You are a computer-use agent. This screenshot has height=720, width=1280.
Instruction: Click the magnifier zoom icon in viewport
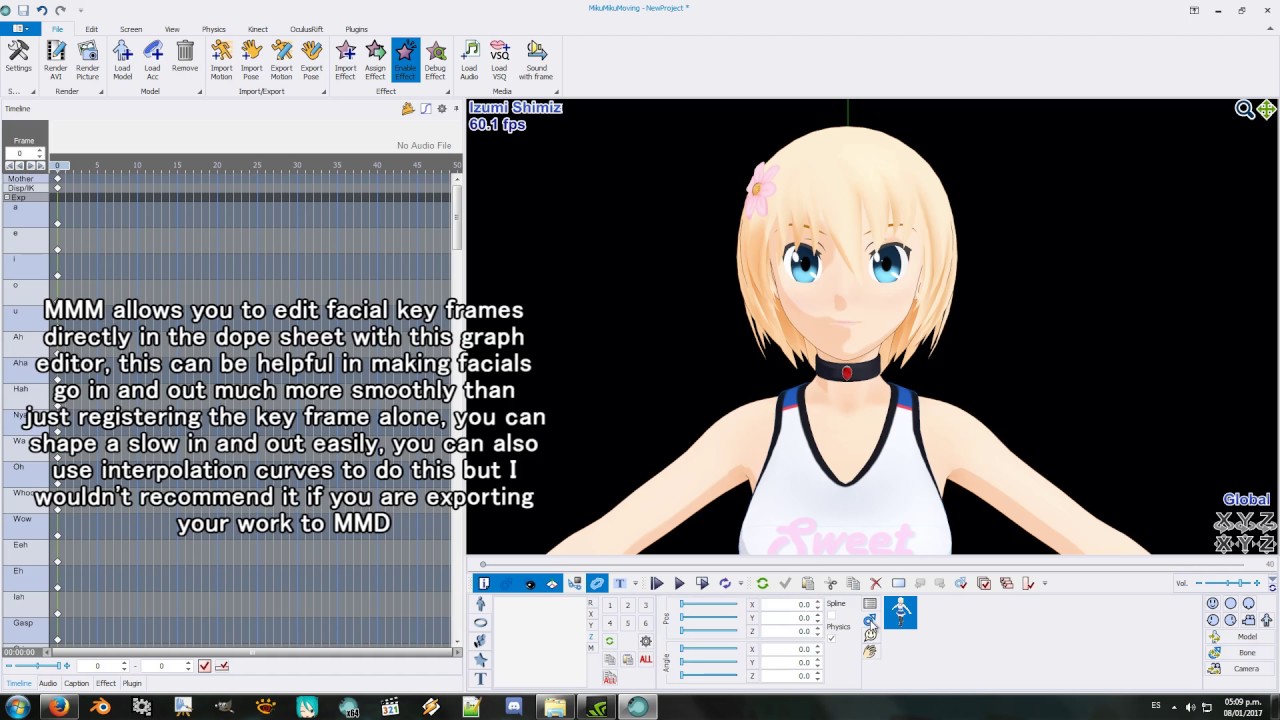(1245, 110)
